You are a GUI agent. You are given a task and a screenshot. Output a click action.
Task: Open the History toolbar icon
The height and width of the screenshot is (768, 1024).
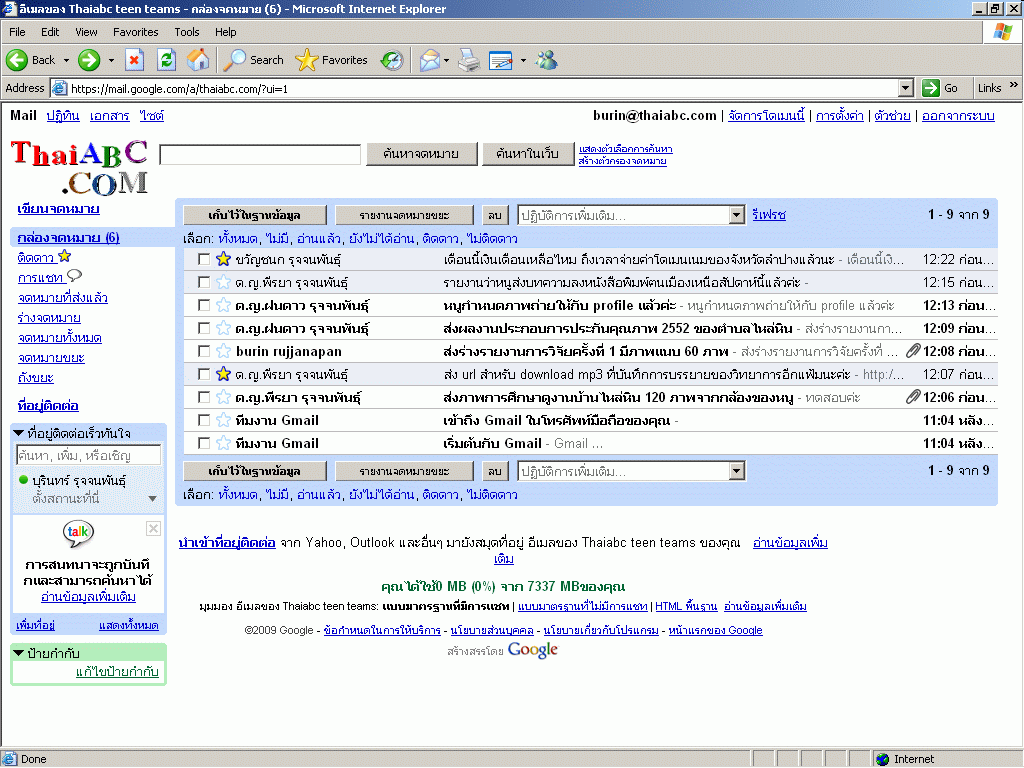[392, 60]
